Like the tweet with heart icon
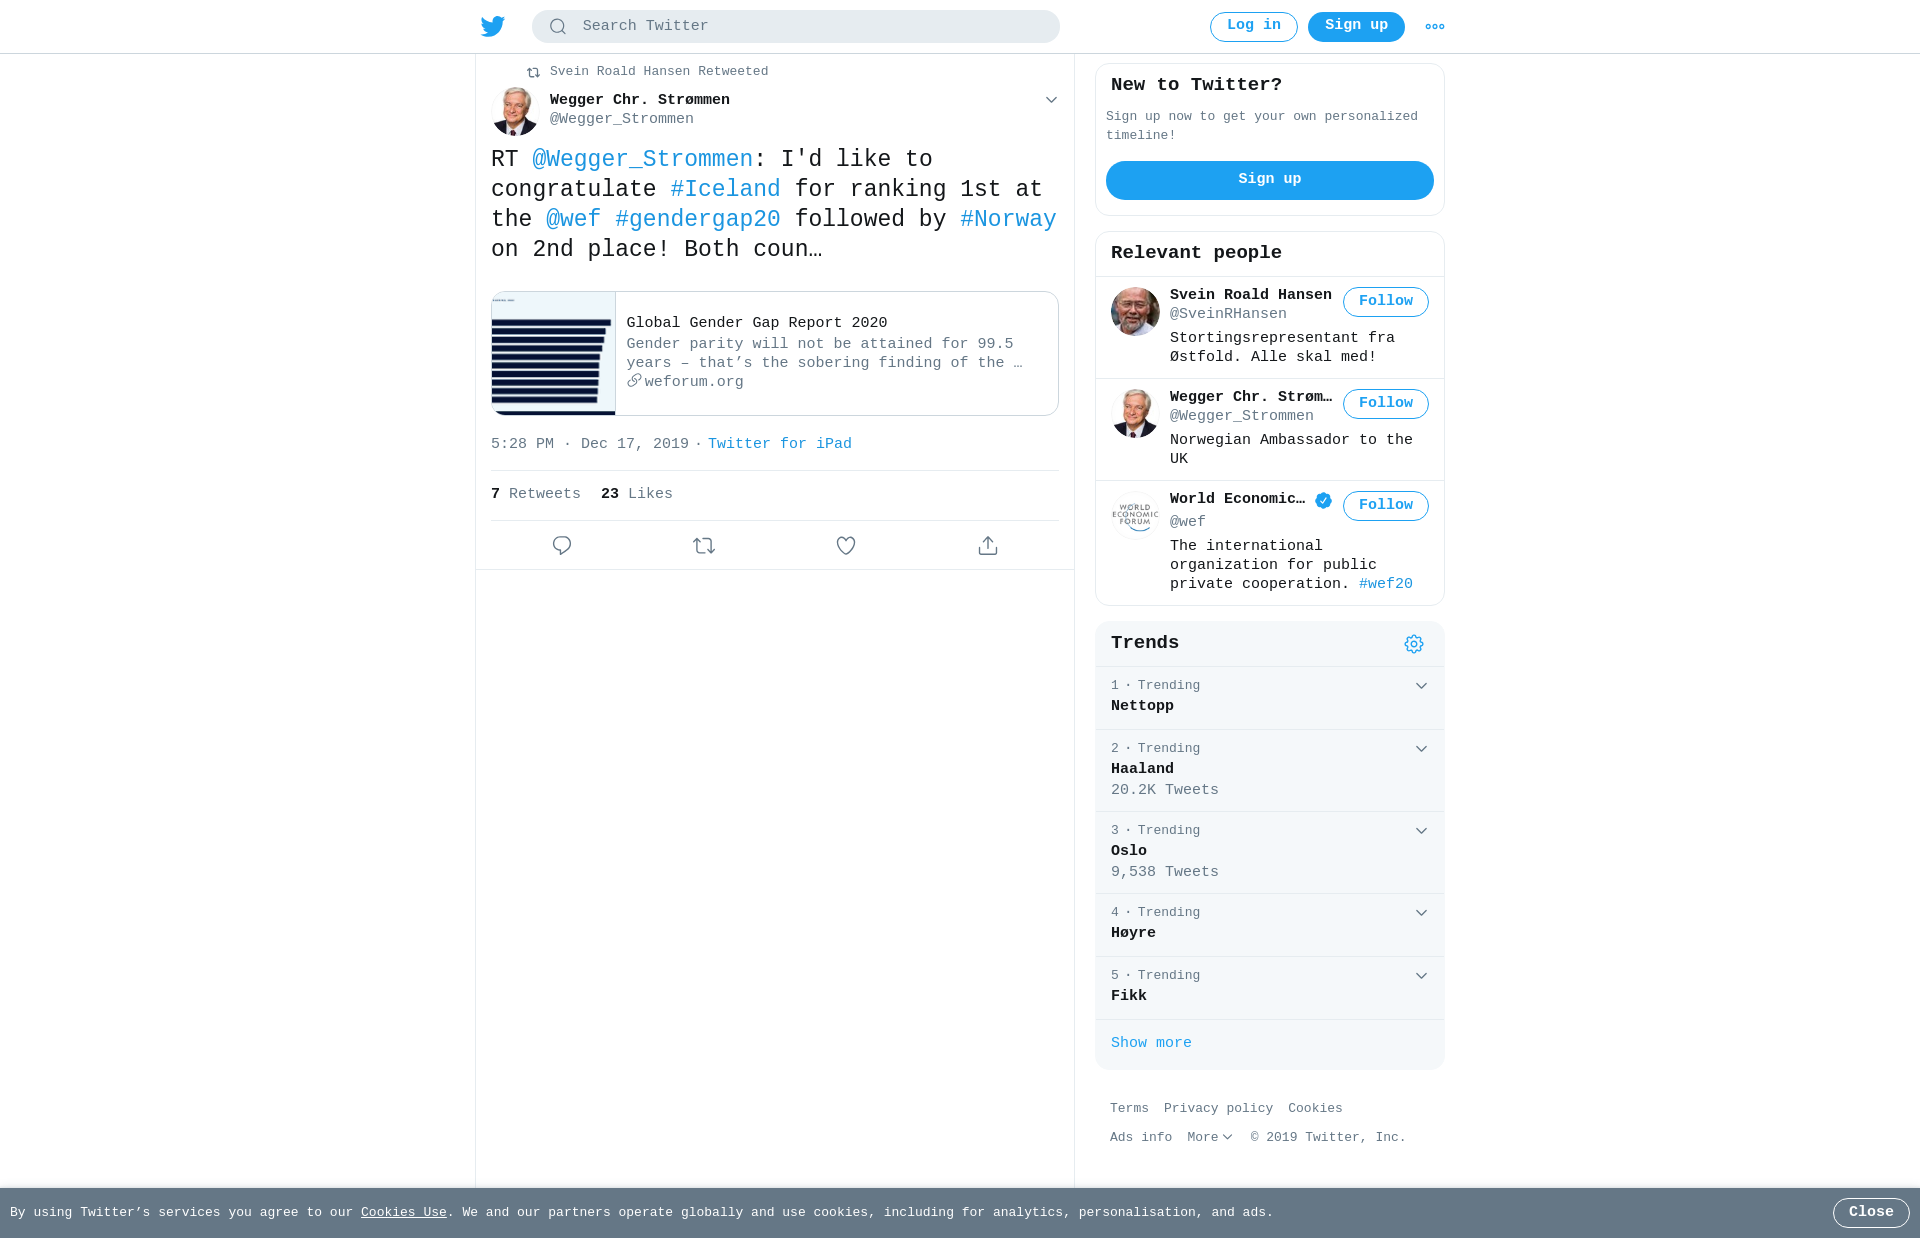 tap(846, 545)
